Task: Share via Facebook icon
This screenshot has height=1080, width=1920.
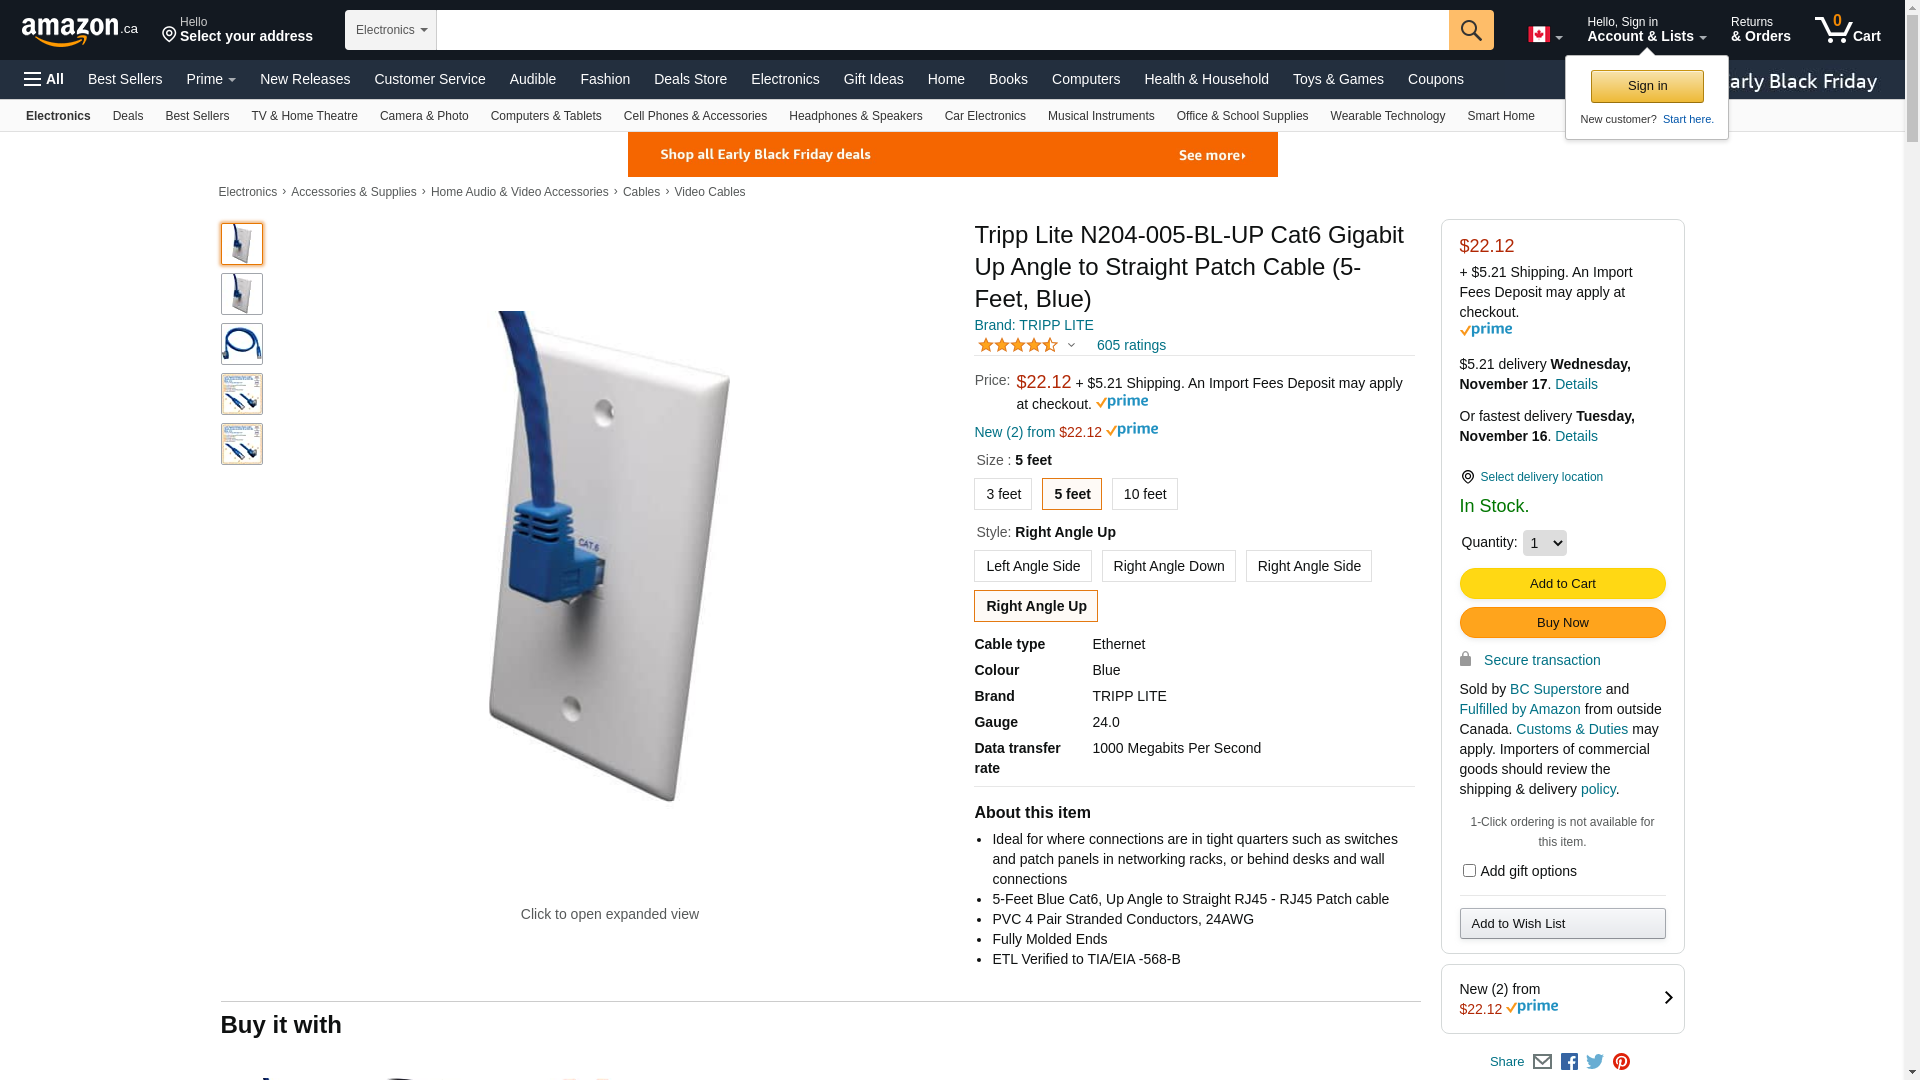Action: click(x=1569, y=1062)
